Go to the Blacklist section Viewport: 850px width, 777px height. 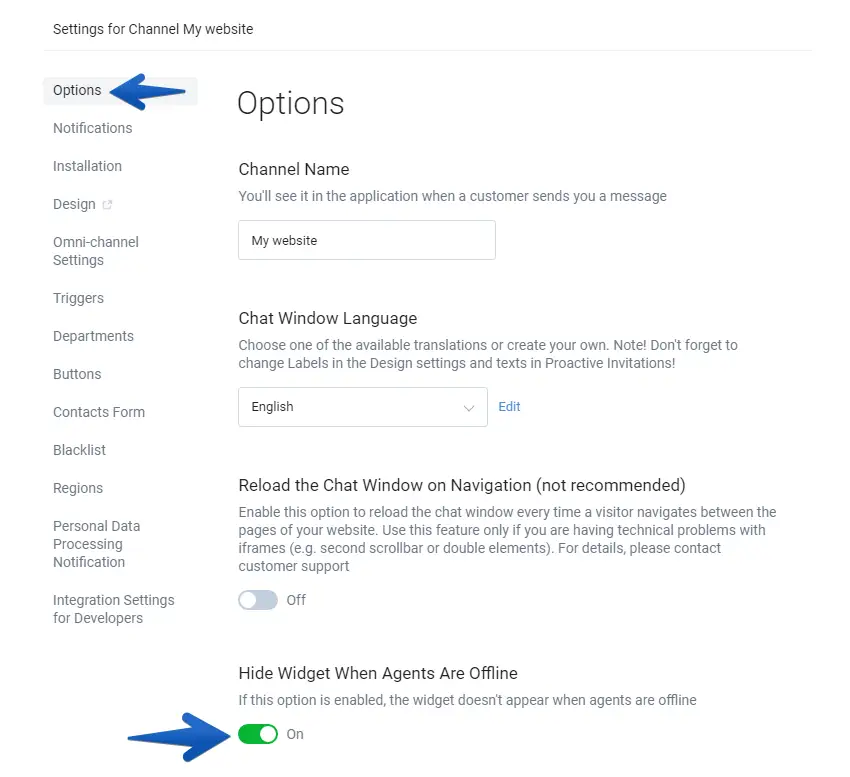[79, 450]
